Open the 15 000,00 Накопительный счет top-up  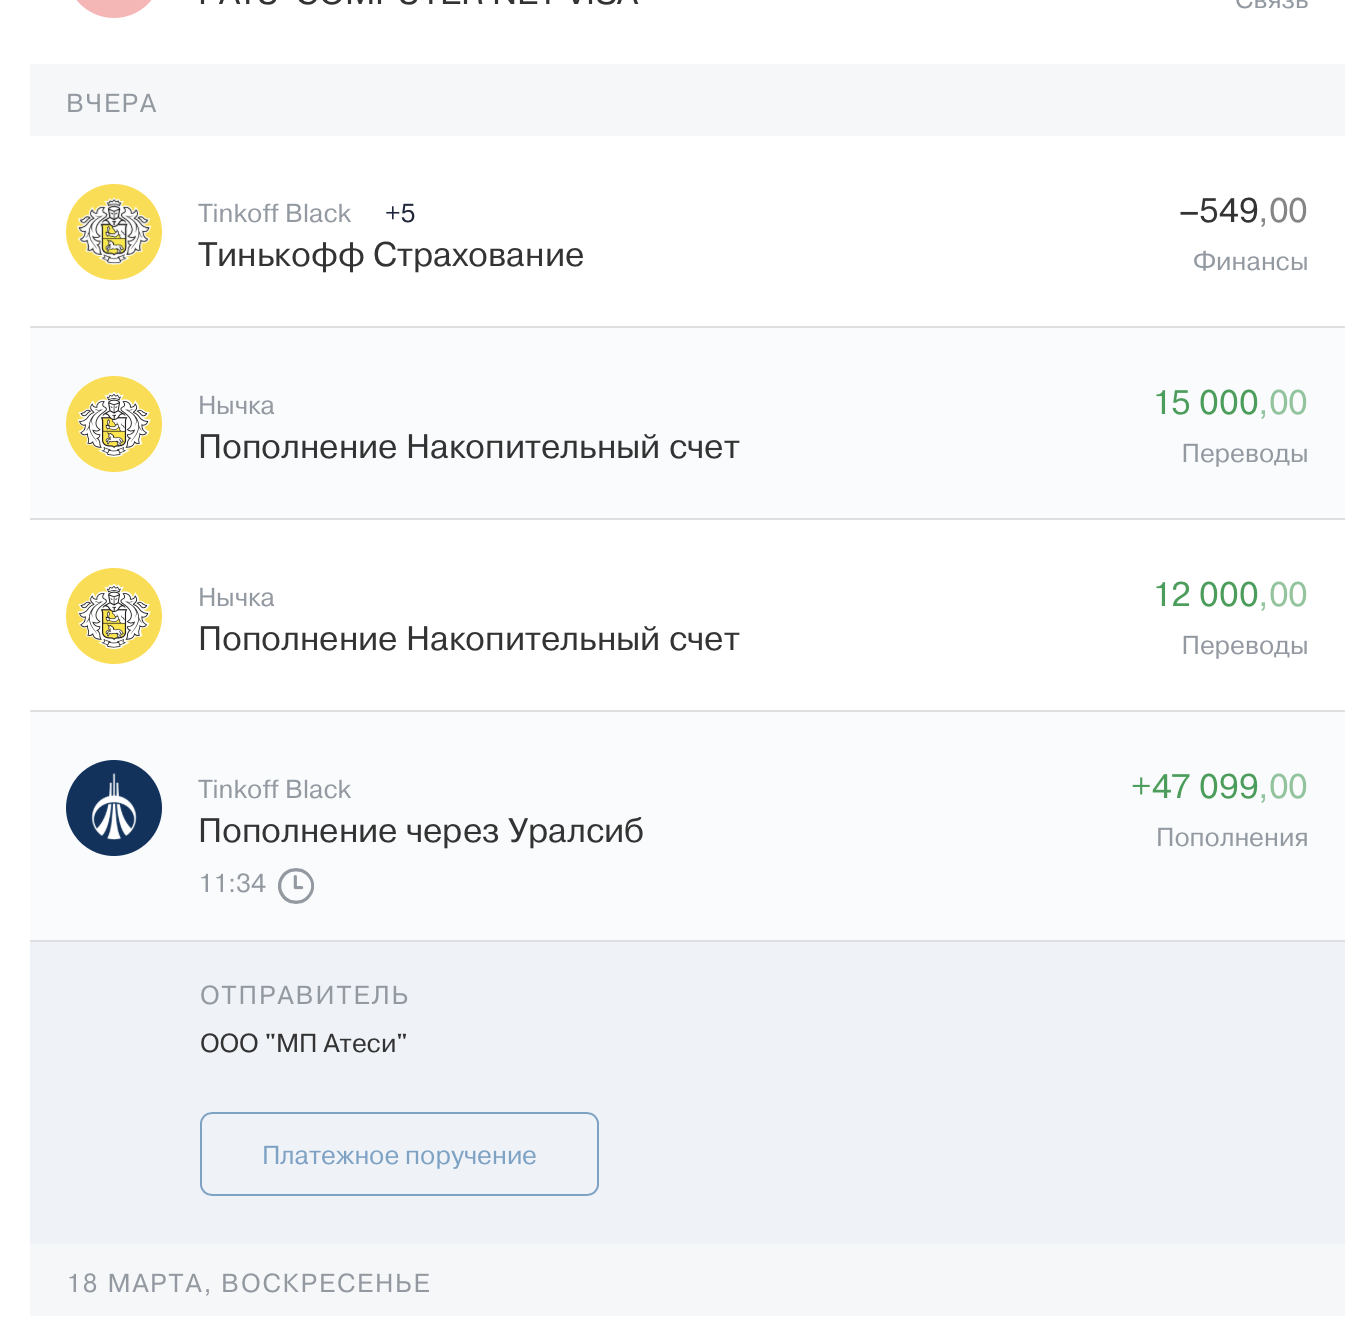[468, 447]
